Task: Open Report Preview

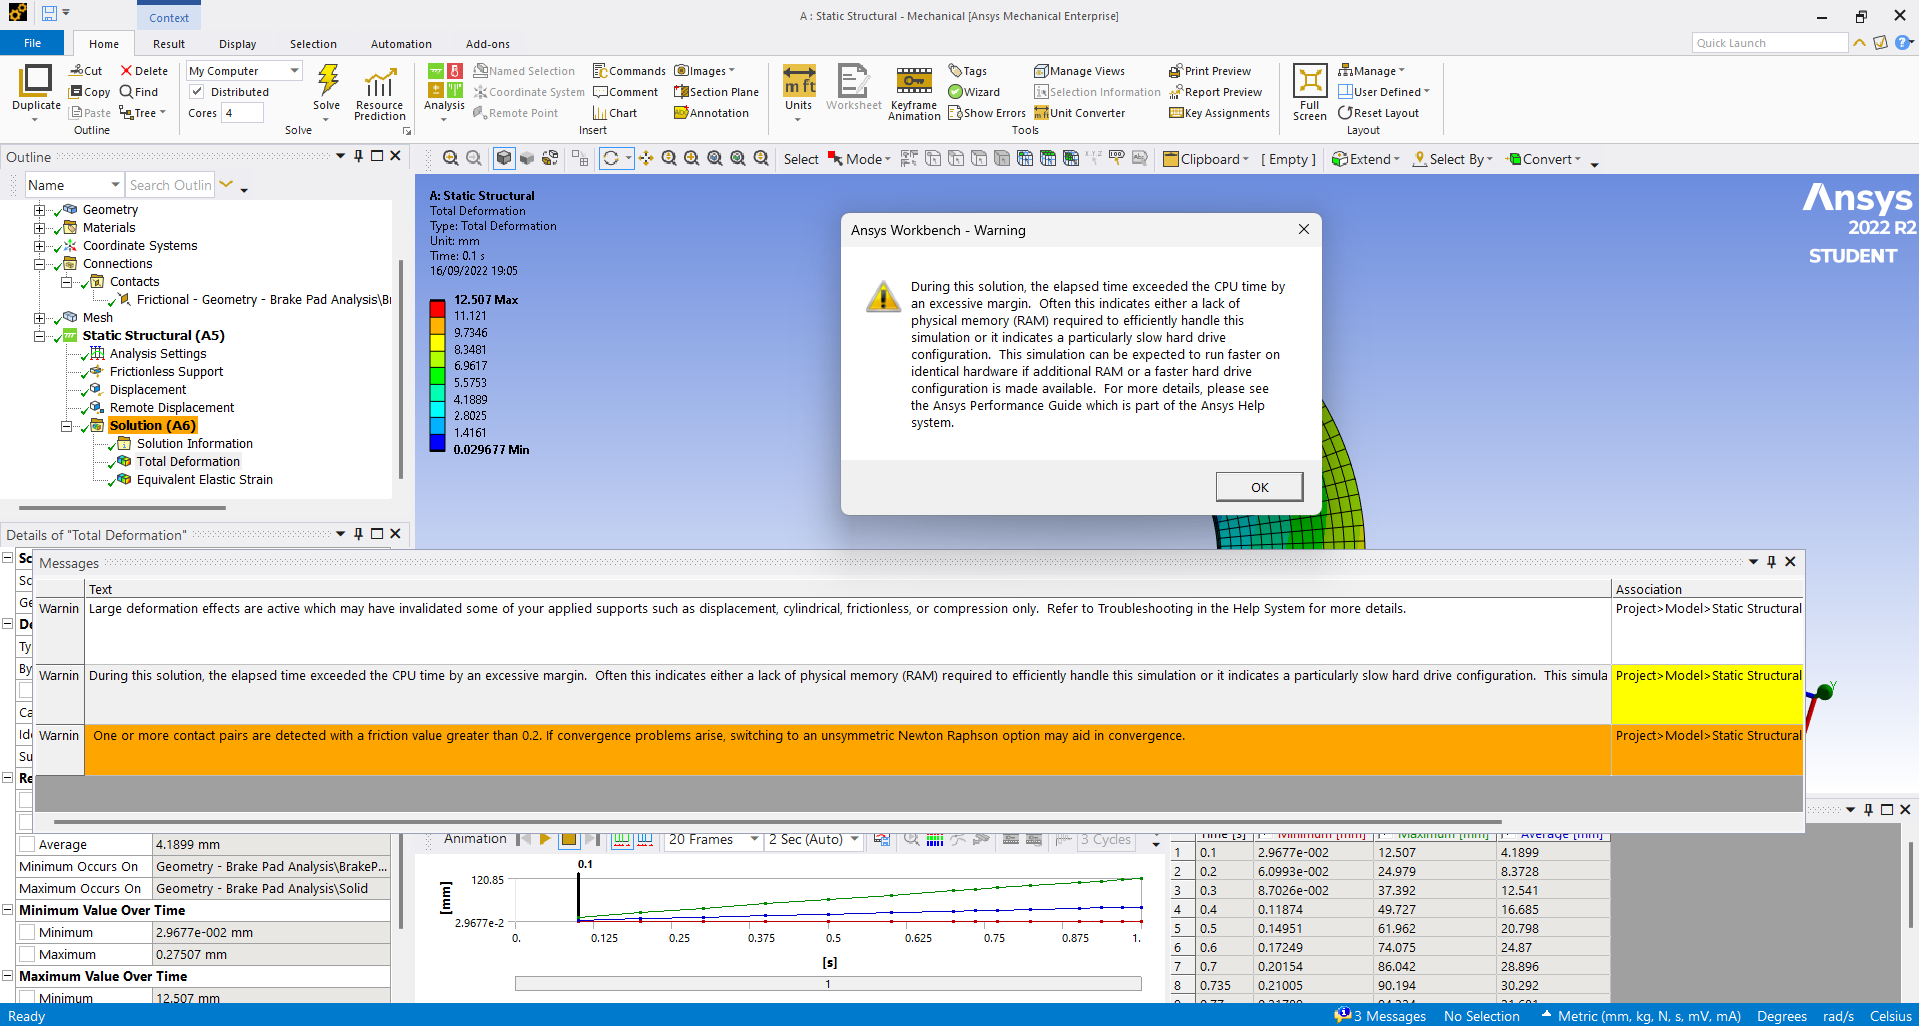Action: (1215, 92)
